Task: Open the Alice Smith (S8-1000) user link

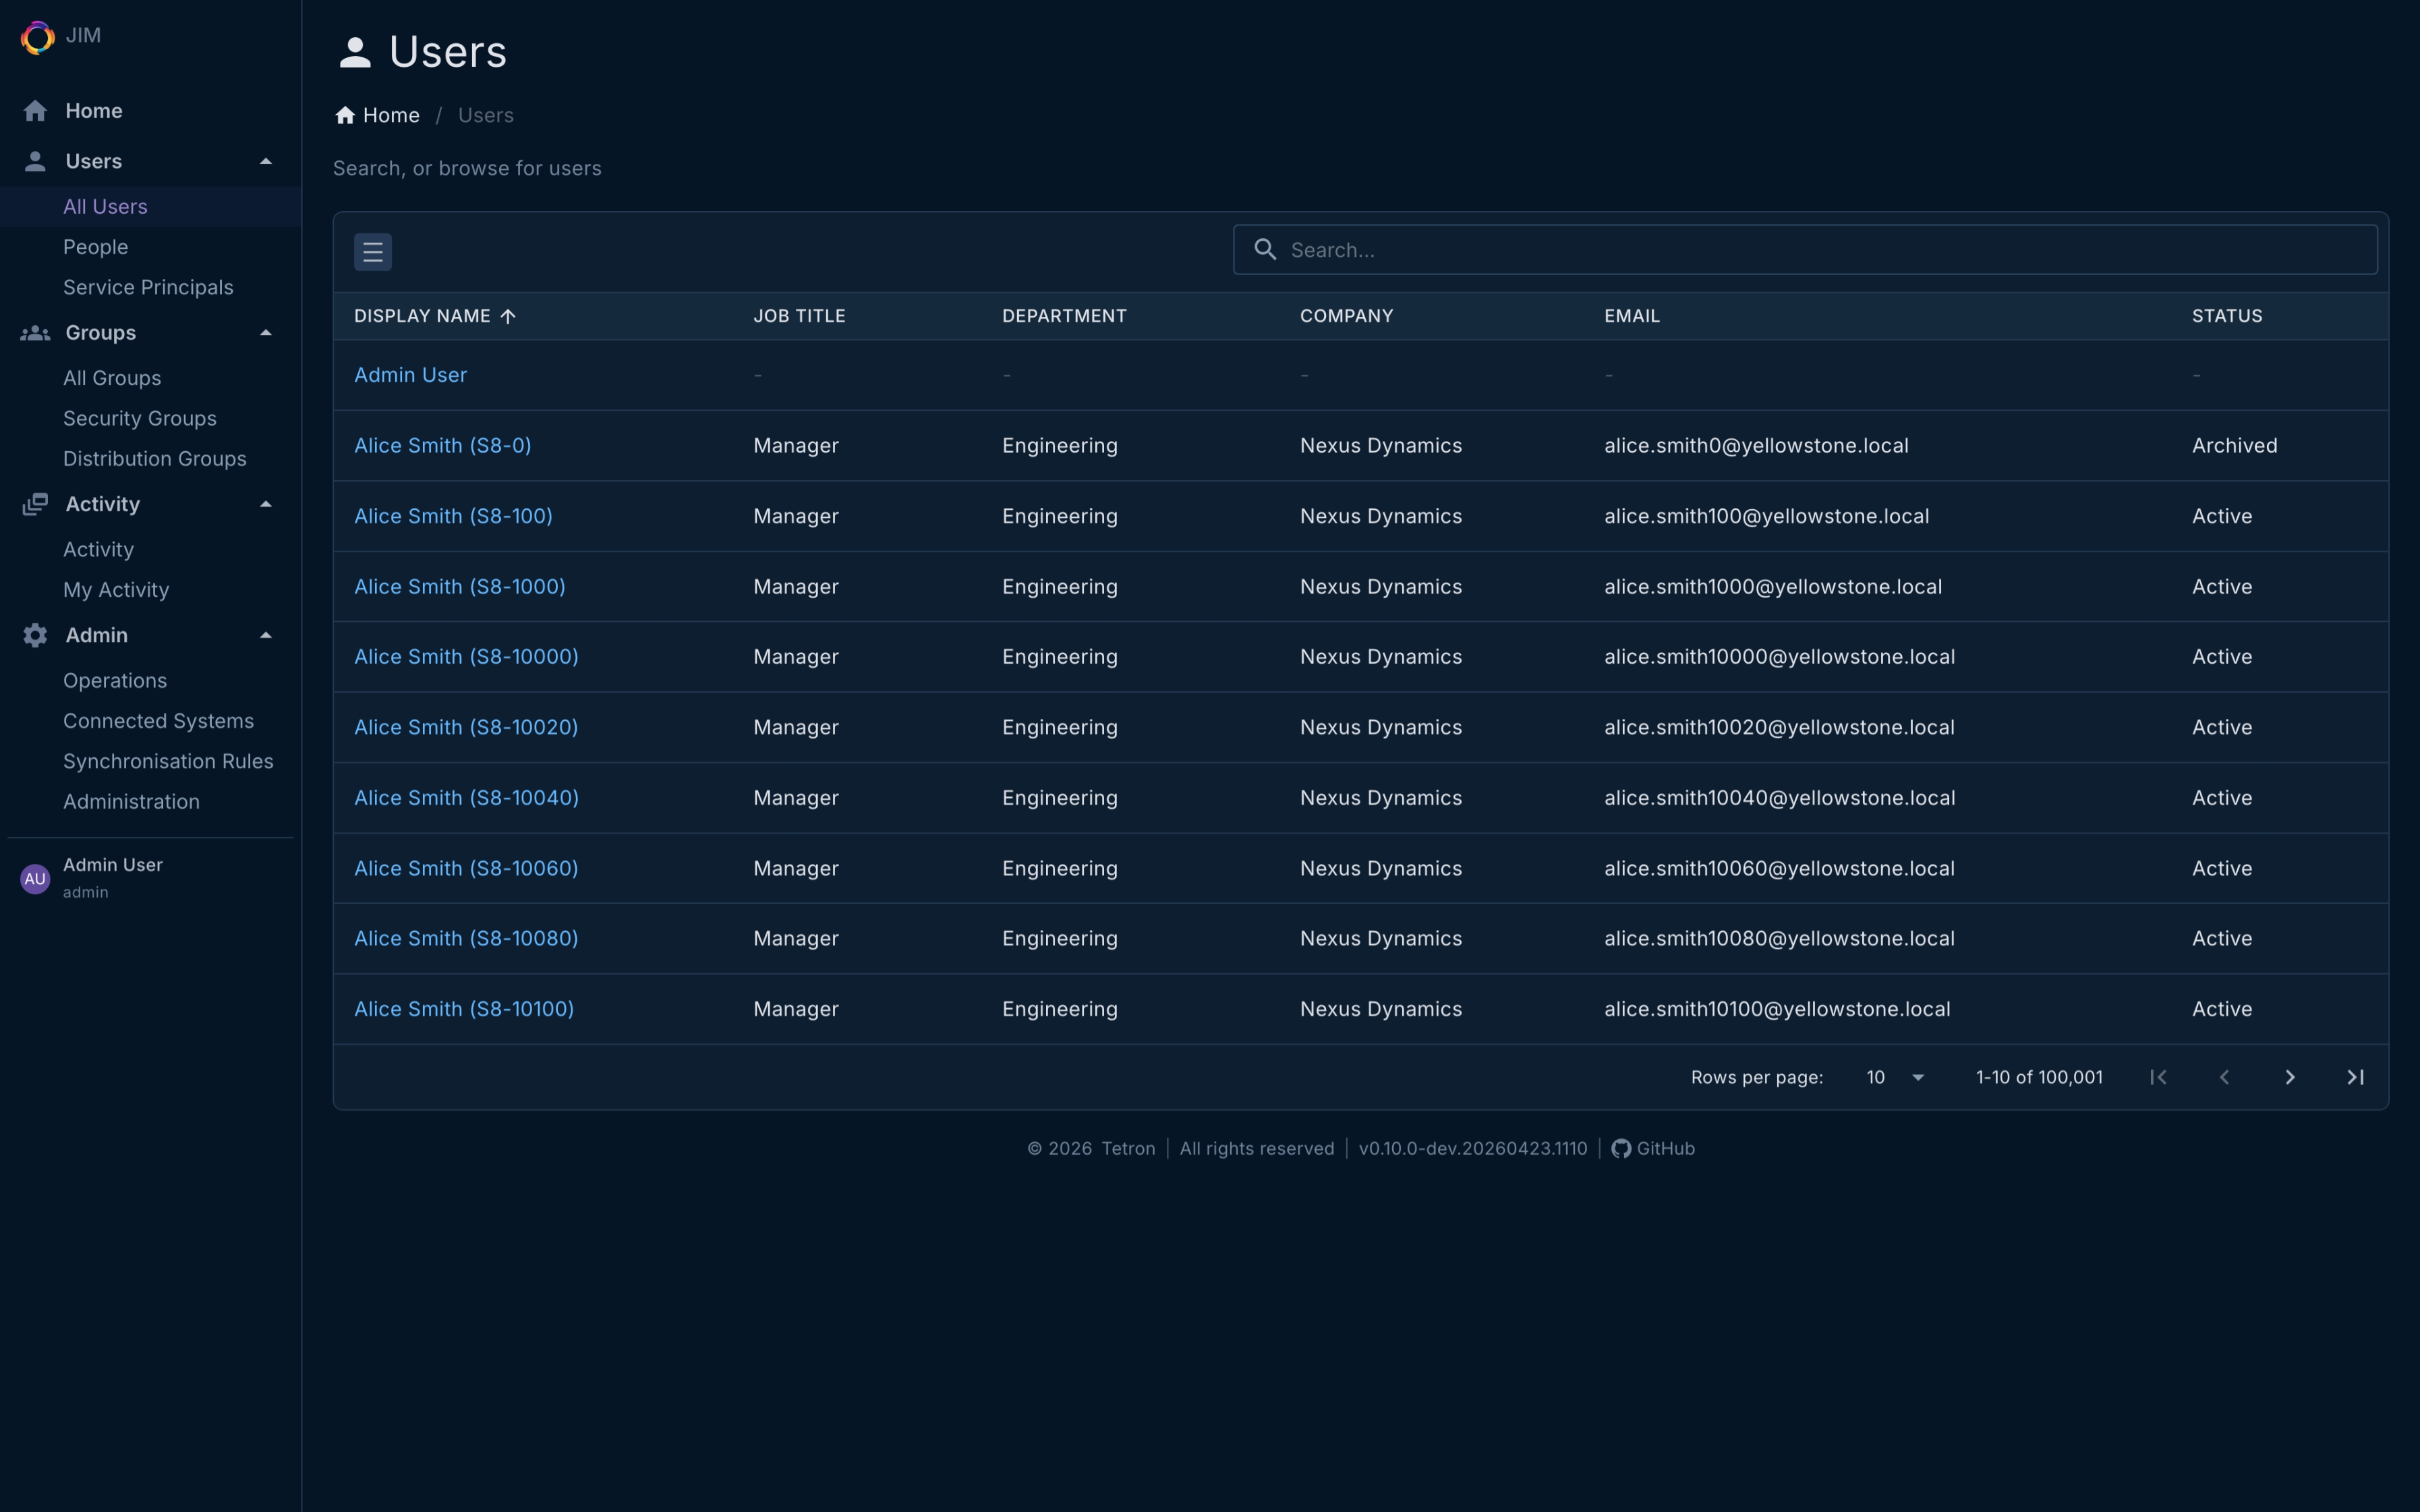Action: coord(459,587)
